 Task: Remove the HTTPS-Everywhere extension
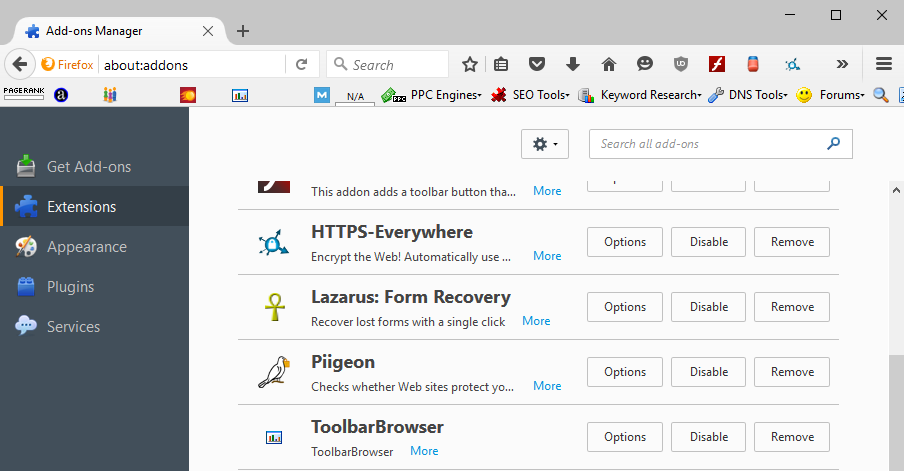[x=792, y=242]
